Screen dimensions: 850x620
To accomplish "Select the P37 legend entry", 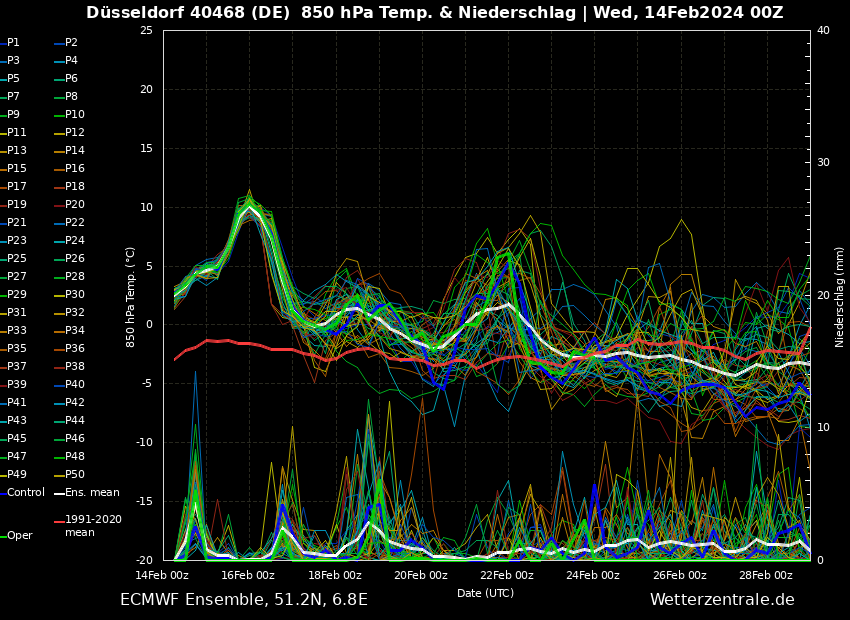I will tap(17, 367).
